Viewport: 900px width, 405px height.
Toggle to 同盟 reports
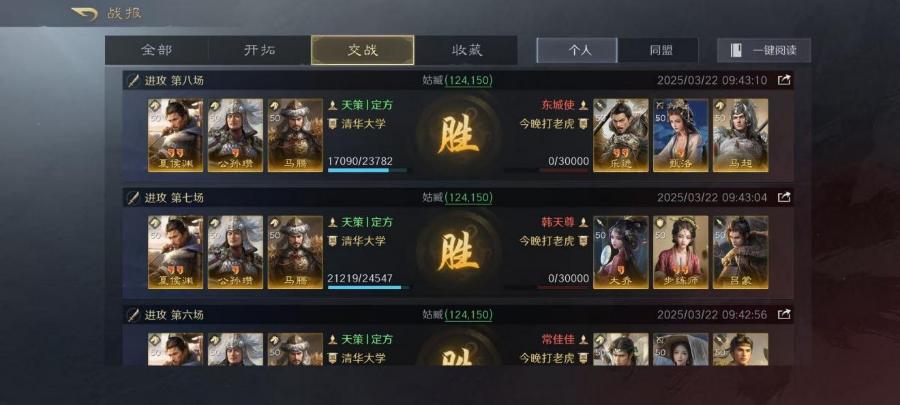click(658, 50)
